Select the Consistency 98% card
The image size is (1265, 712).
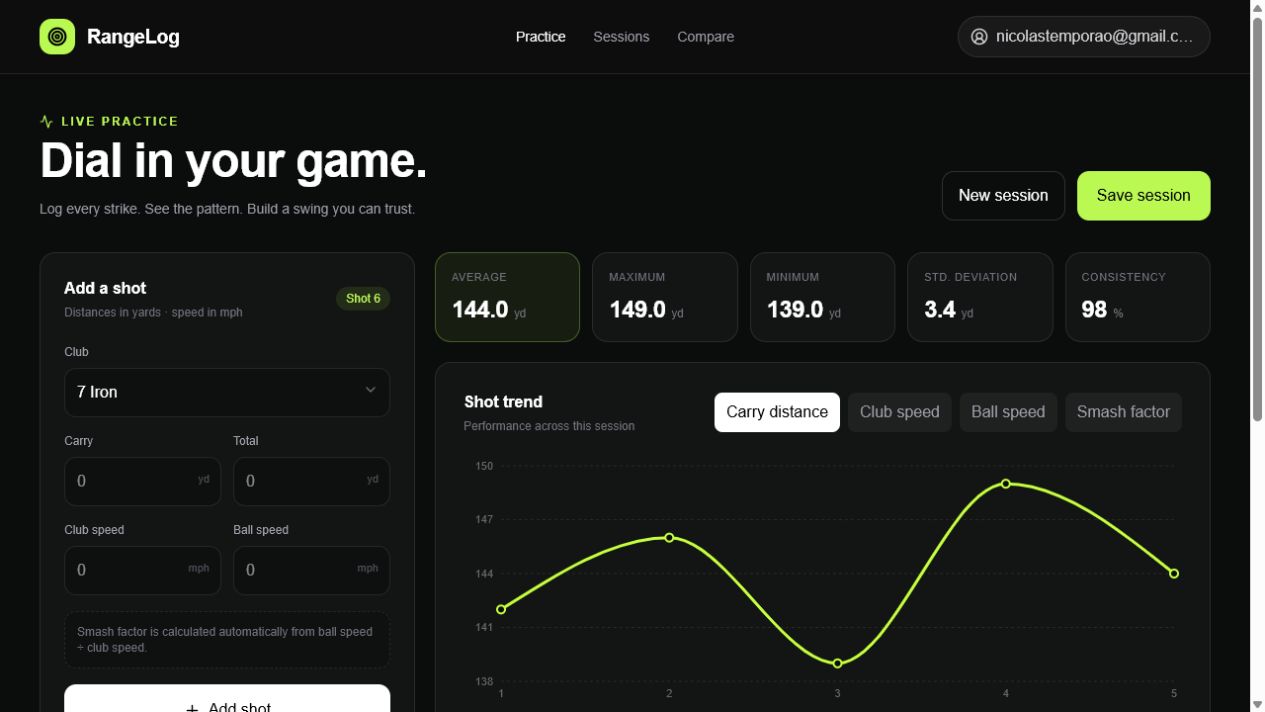(1138, 297)
